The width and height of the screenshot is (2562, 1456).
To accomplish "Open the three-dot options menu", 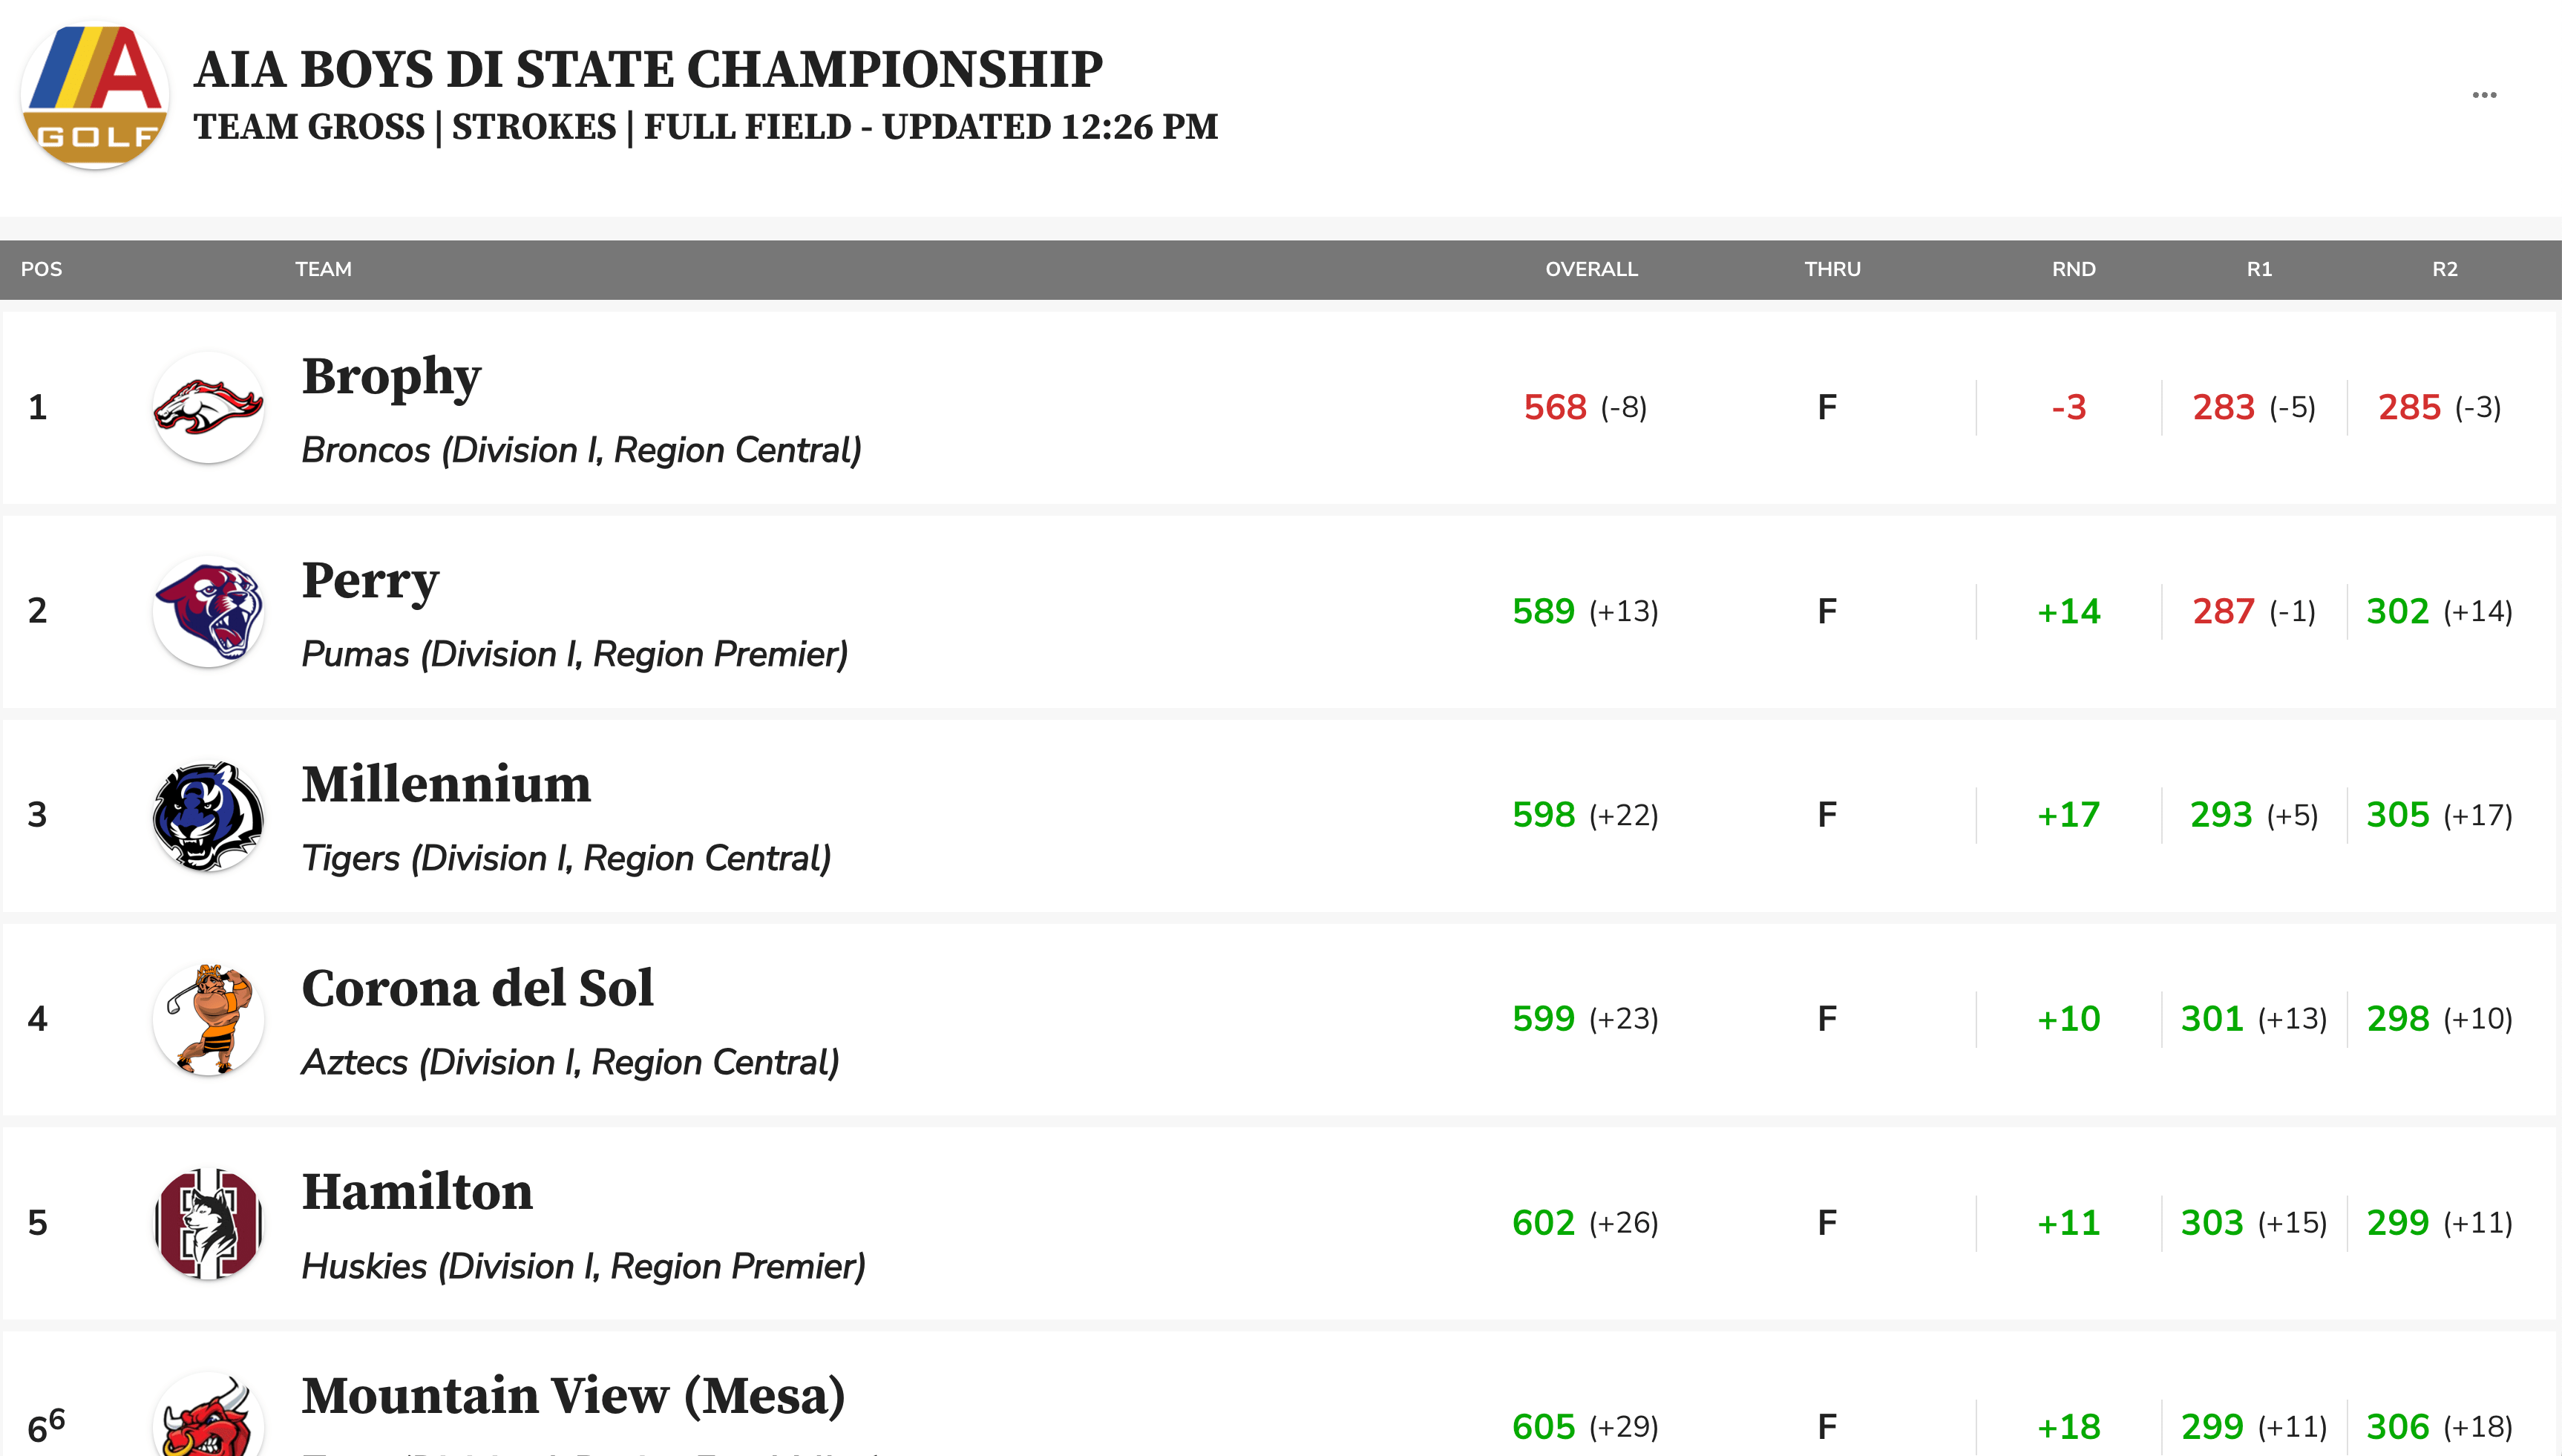I will pos(2484,95).
